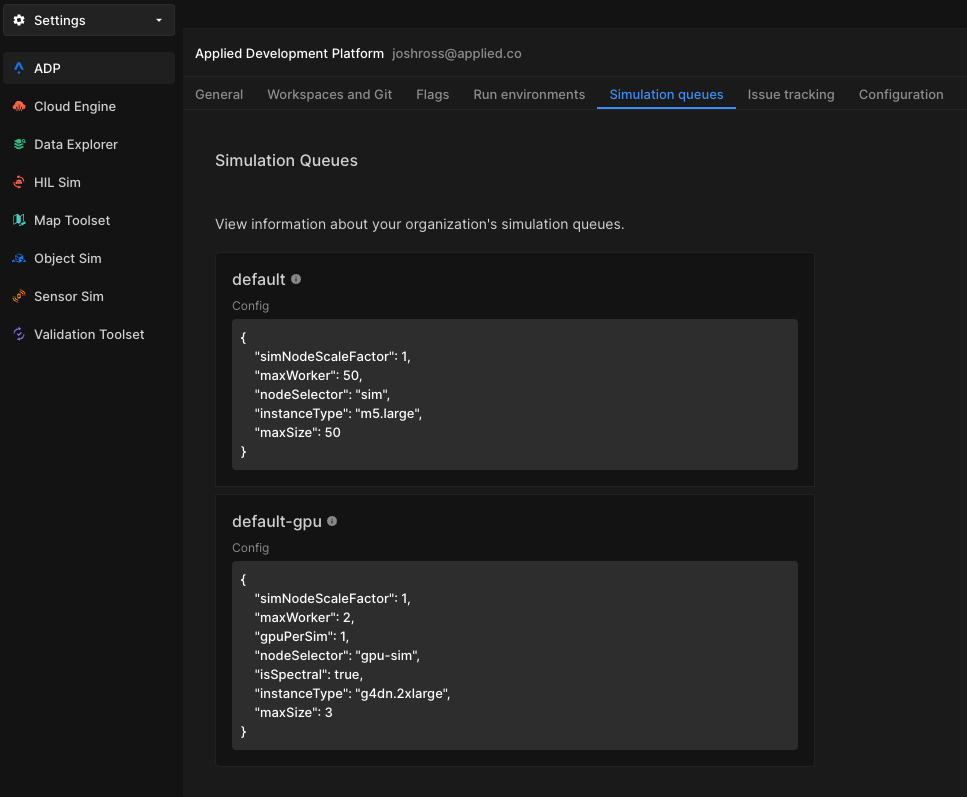Image resolution: width=967 pixels, height=797 pixels.
Task: Open the Issue tracking tab
Action: (x=791, y=94)
